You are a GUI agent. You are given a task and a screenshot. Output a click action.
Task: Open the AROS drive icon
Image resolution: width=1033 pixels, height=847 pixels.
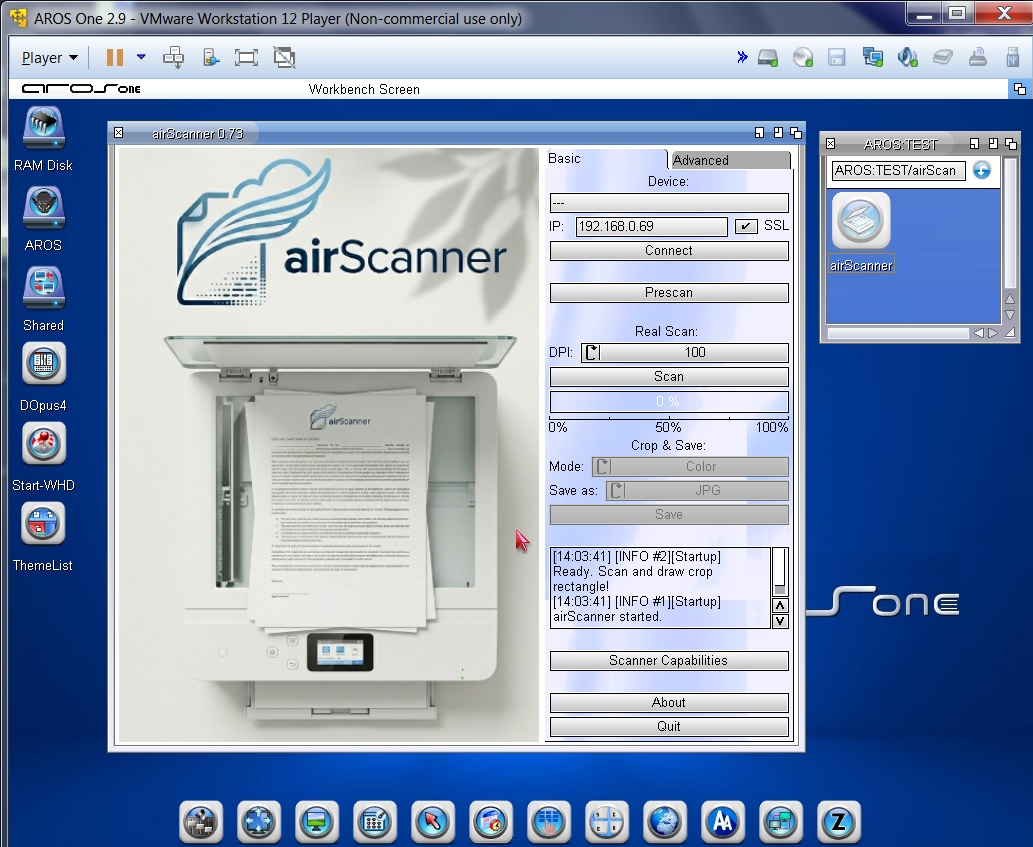tap(43, 209)
